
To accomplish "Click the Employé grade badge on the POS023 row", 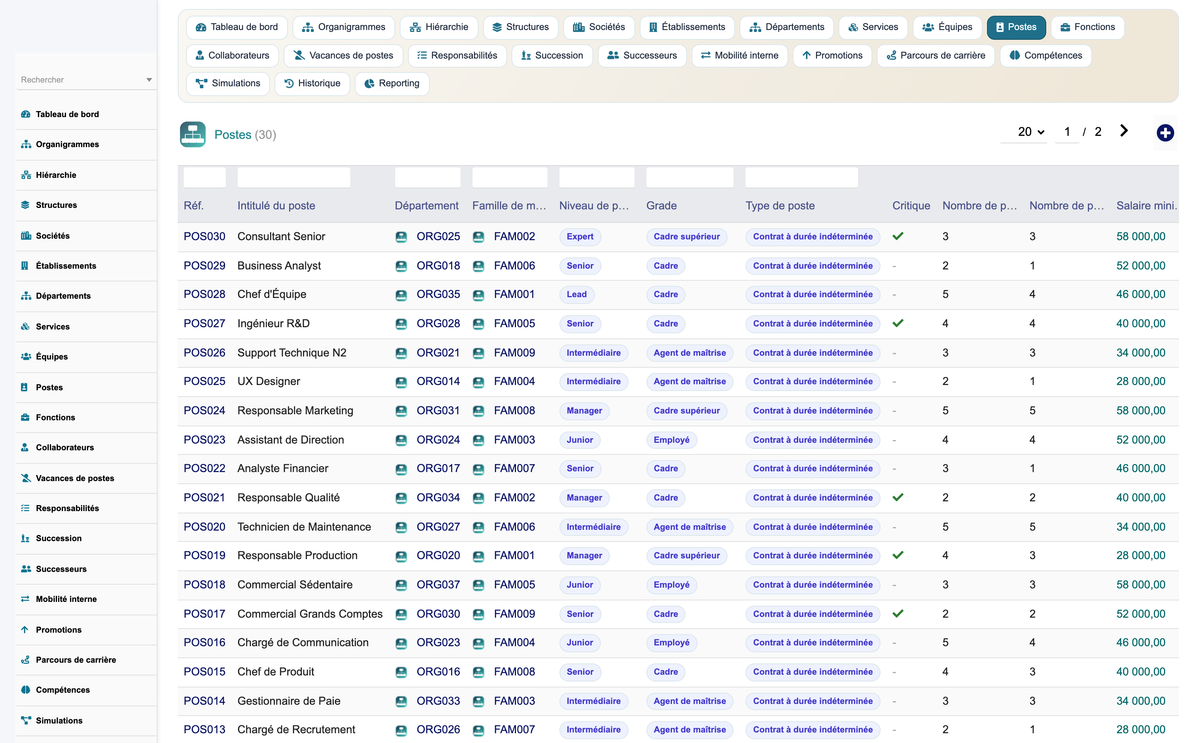I will pyautogui.click(x=672, y=440).
